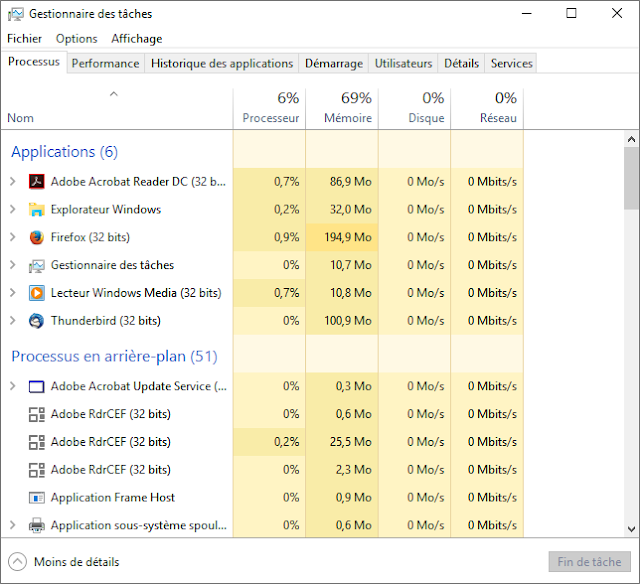Click the scrollbar down arrow
The width and height of the screenshot is (640, 584).
pos(631,529)
